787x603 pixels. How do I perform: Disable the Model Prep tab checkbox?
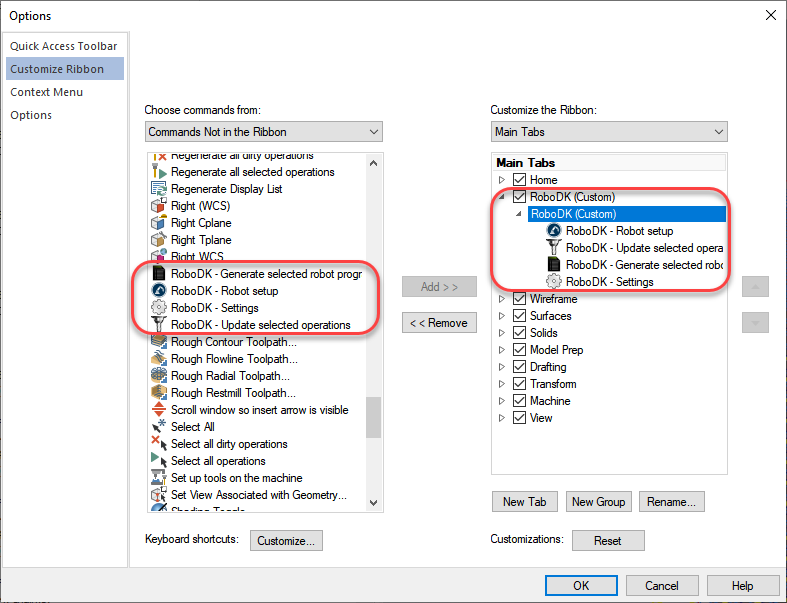[519, 350]
